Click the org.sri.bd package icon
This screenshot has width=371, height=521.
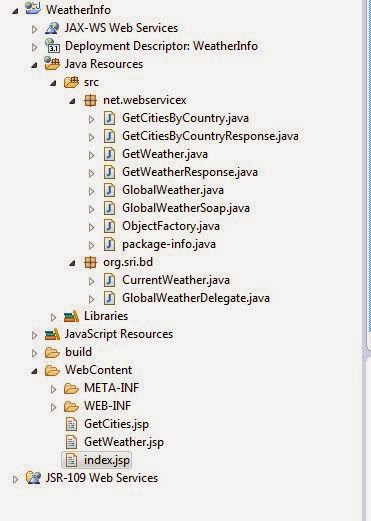point(90,262)
